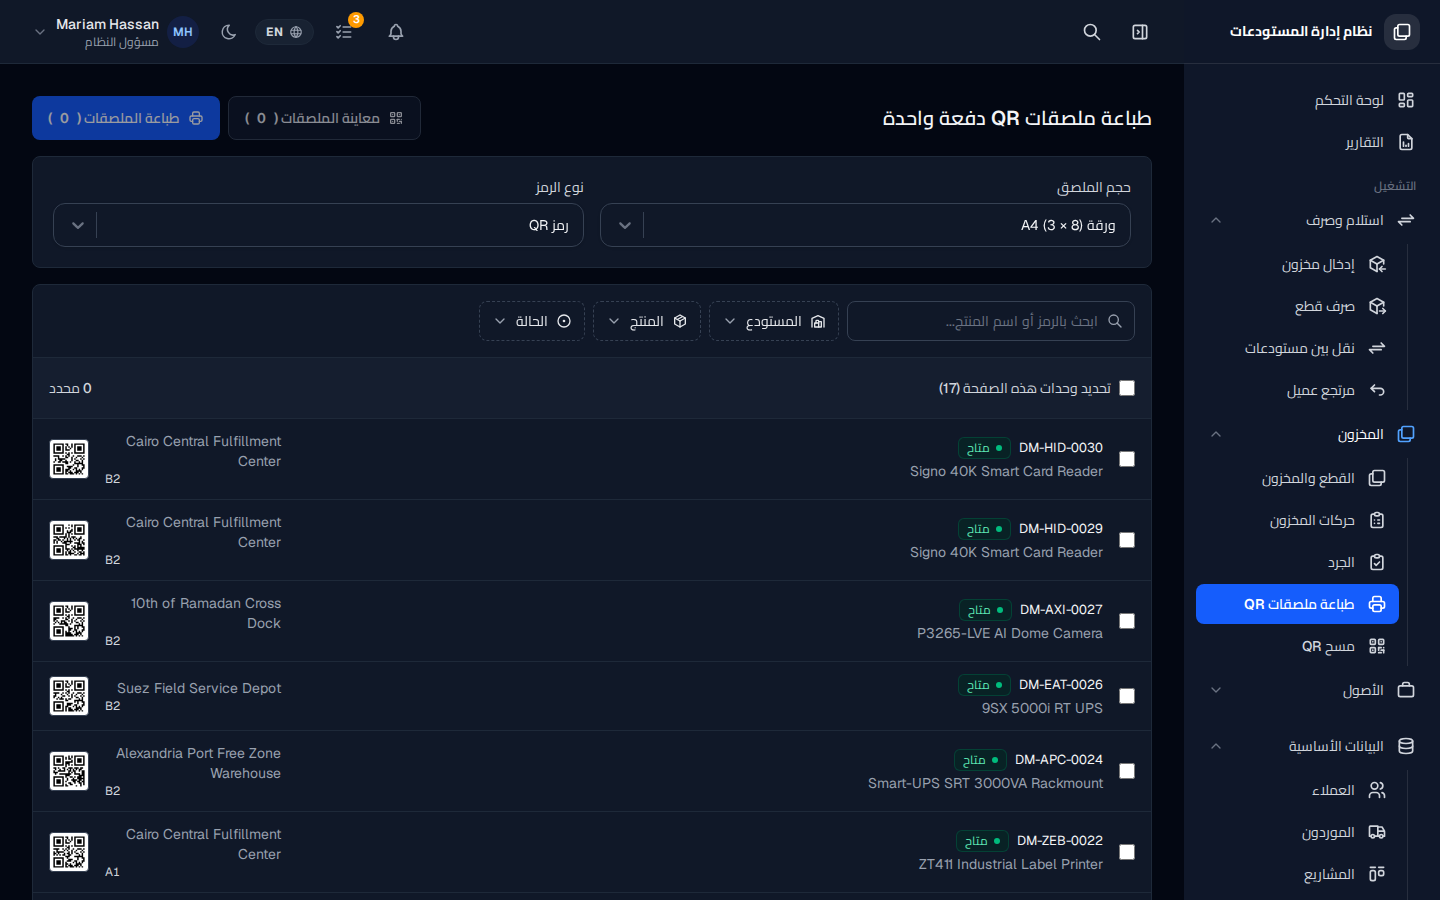This screenshot has height=900, width=1440.
Task: Expand the الأصول sidebar group
Action: 1310,690
